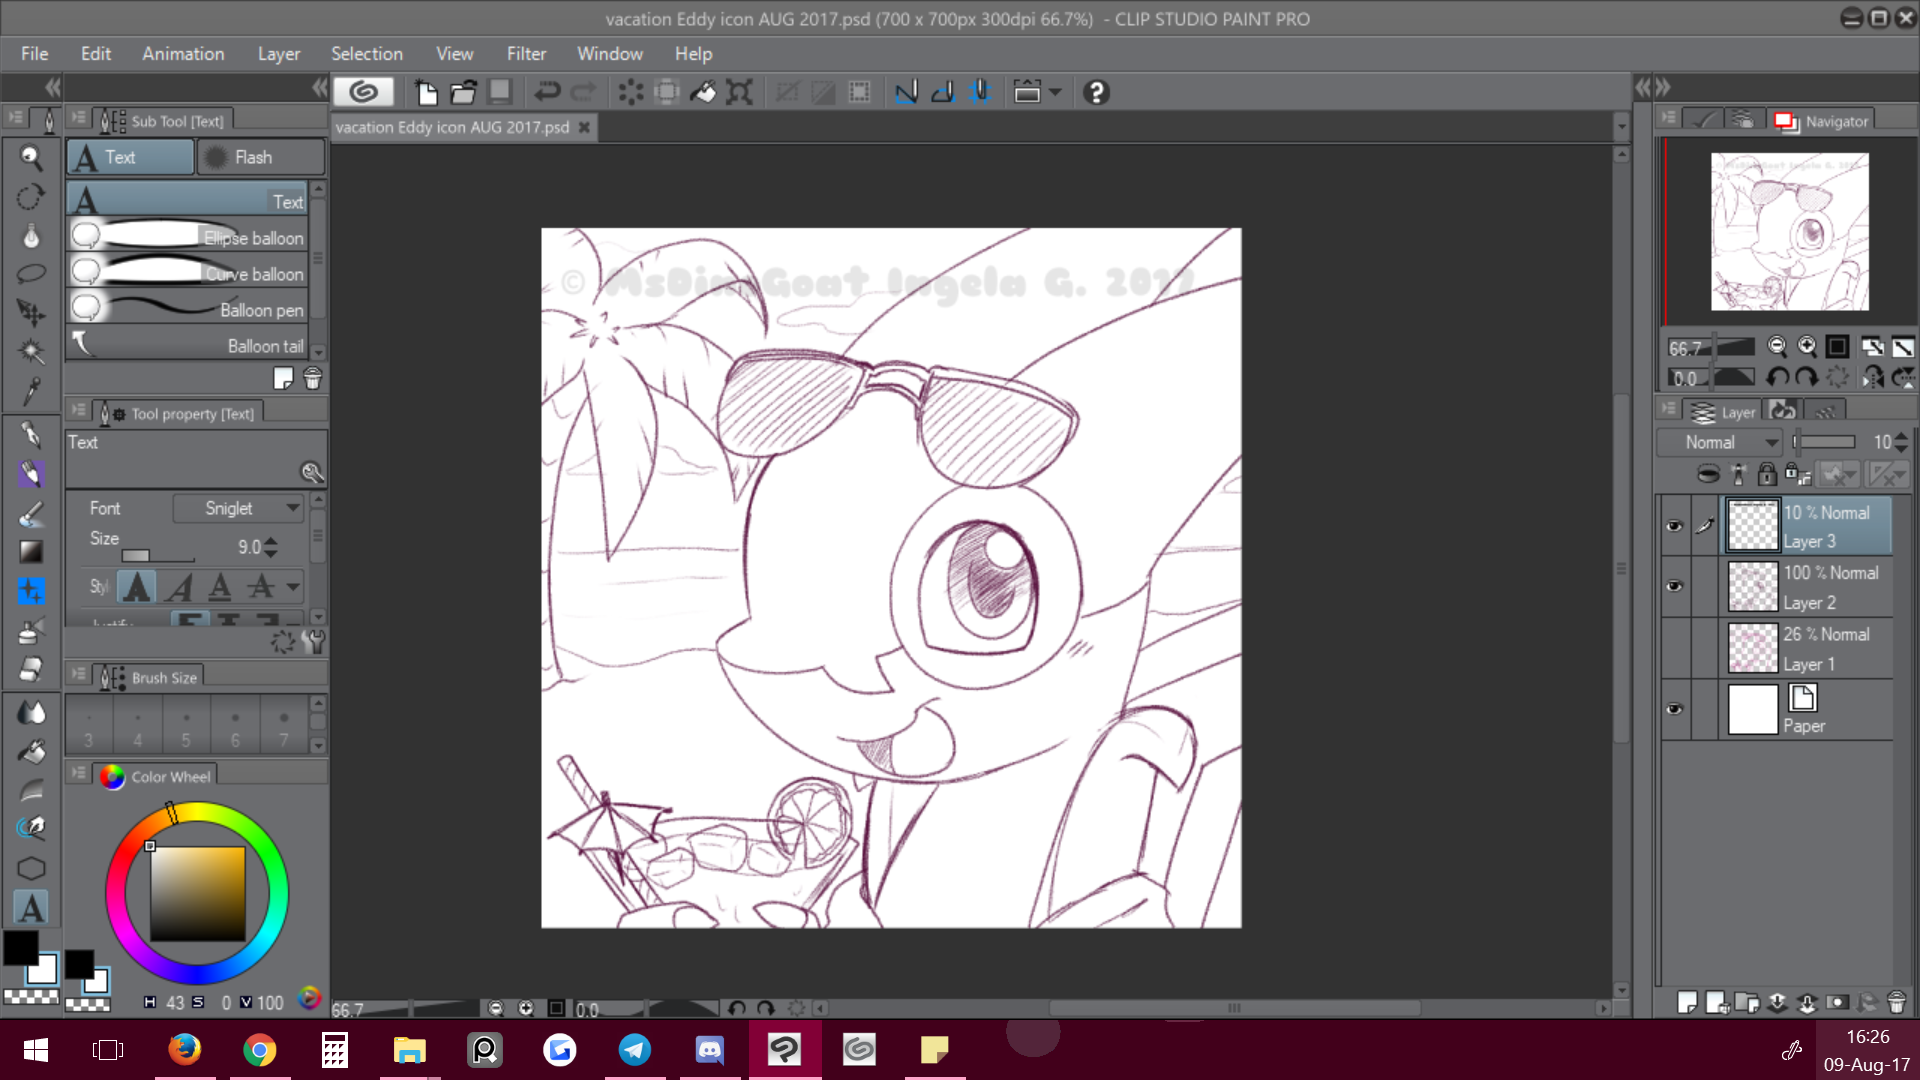Open Discord from the taskbar
The image size is (1920, 1080).
click(709, 1050)
